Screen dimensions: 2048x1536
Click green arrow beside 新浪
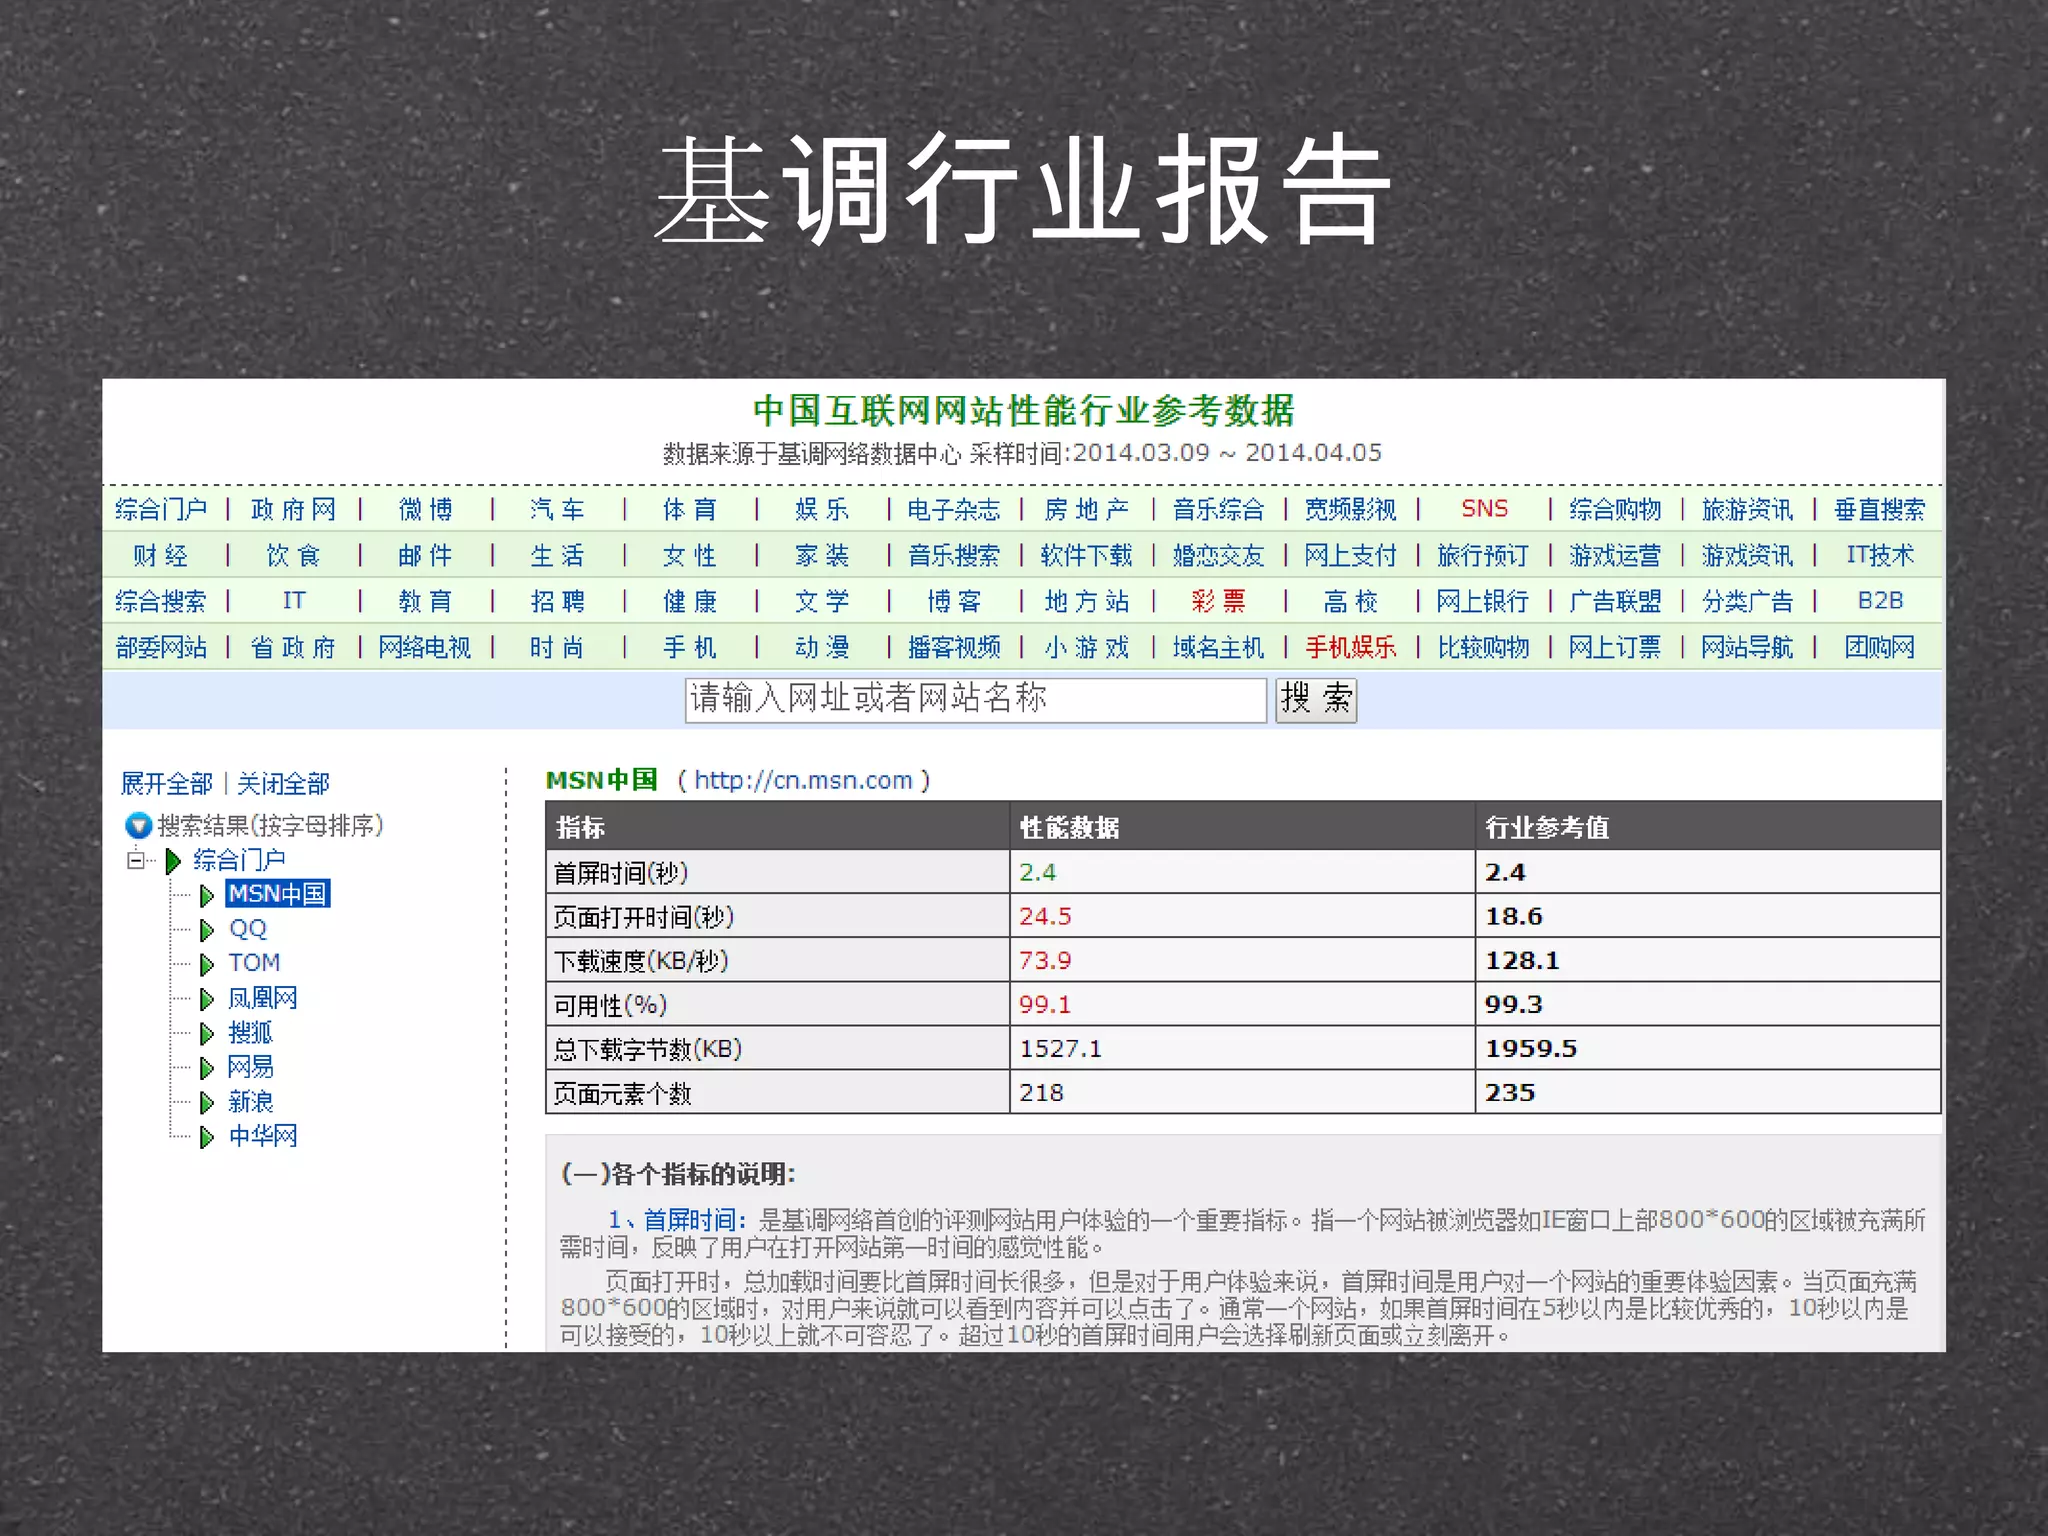(207, 1102)
